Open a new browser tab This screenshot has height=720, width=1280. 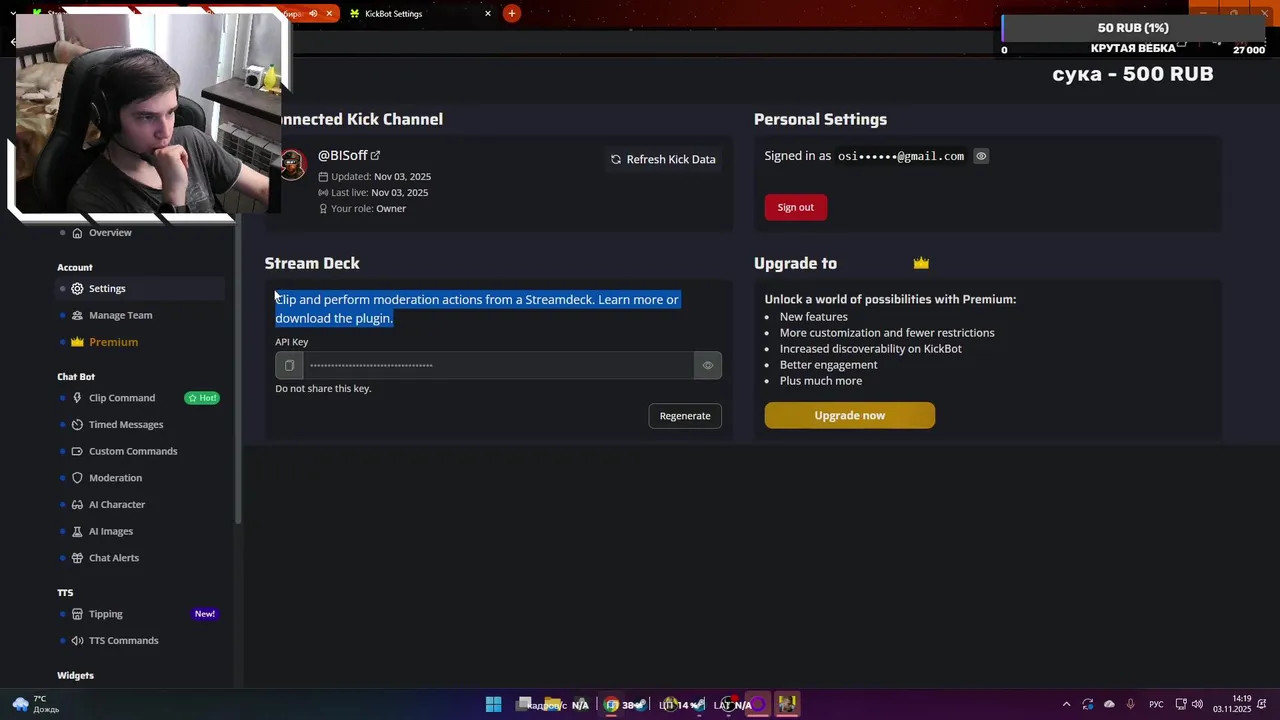pyautogui.click(x=512, y=13)
